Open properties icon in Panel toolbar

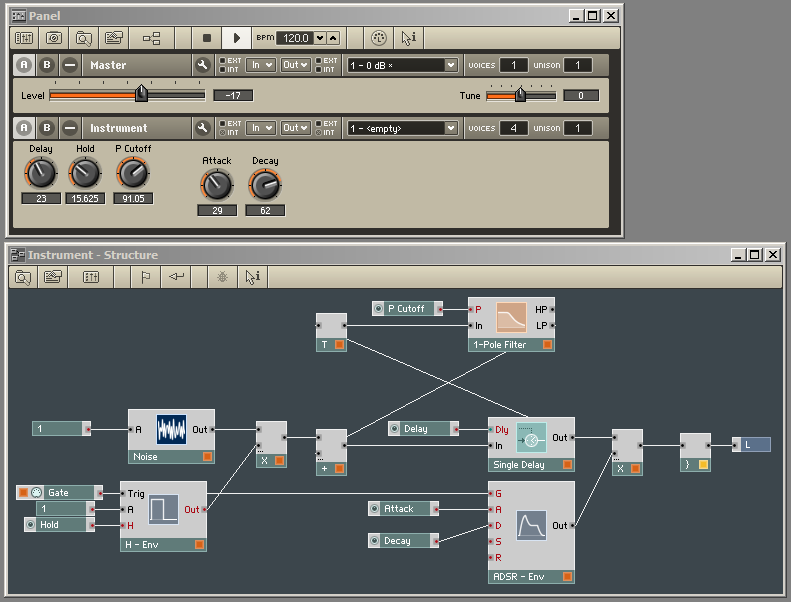tap(114, 38)
